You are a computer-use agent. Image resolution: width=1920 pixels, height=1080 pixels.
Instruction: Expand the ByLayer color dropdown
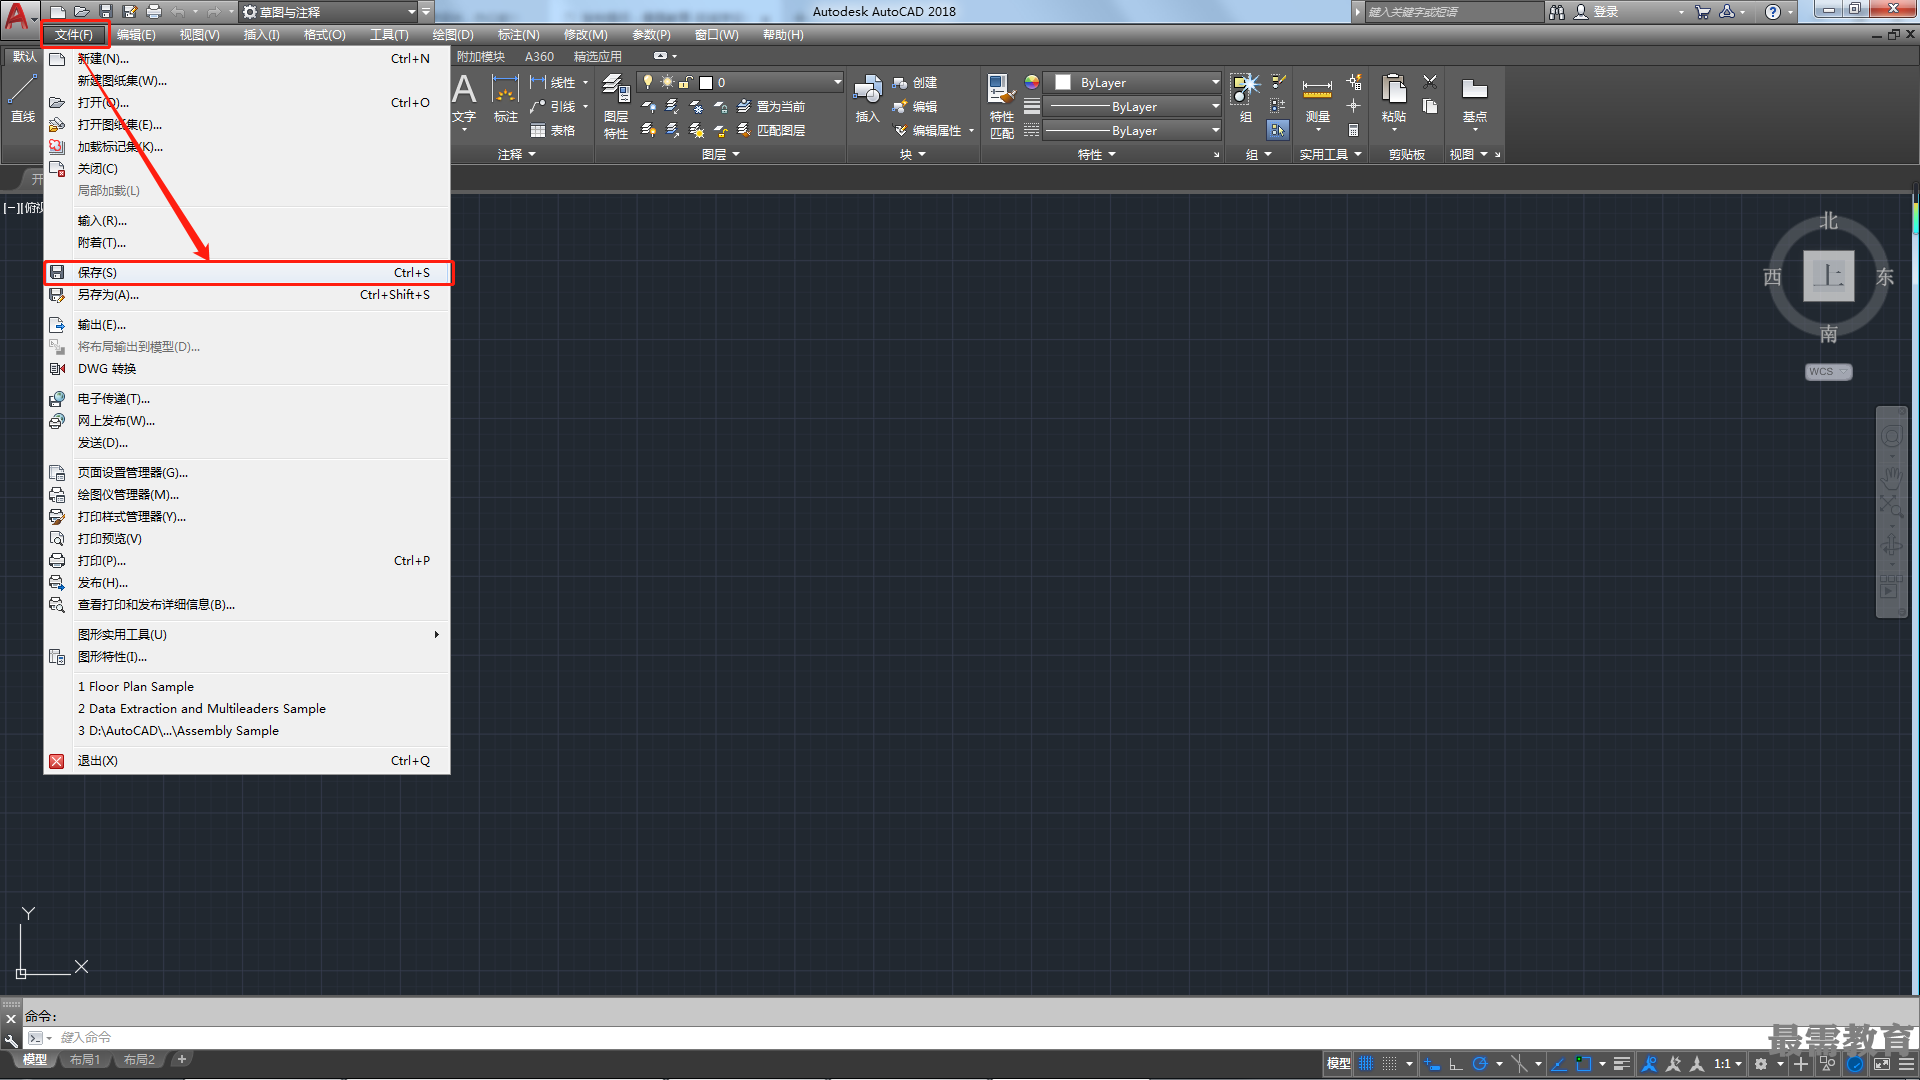pyautogui.click(x=1215, y=82)
